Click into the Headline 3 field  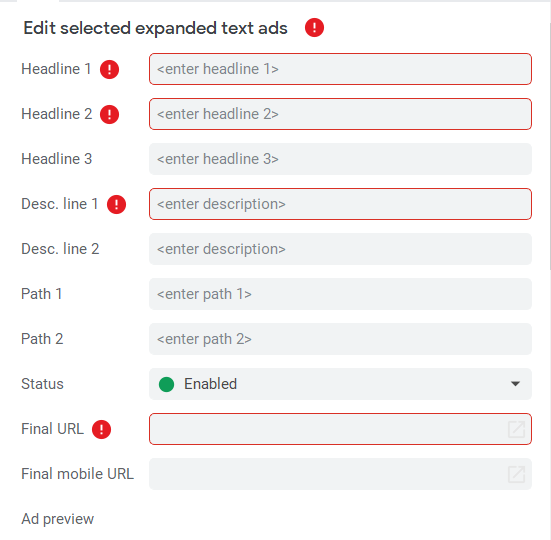click(x=340, y=159)
